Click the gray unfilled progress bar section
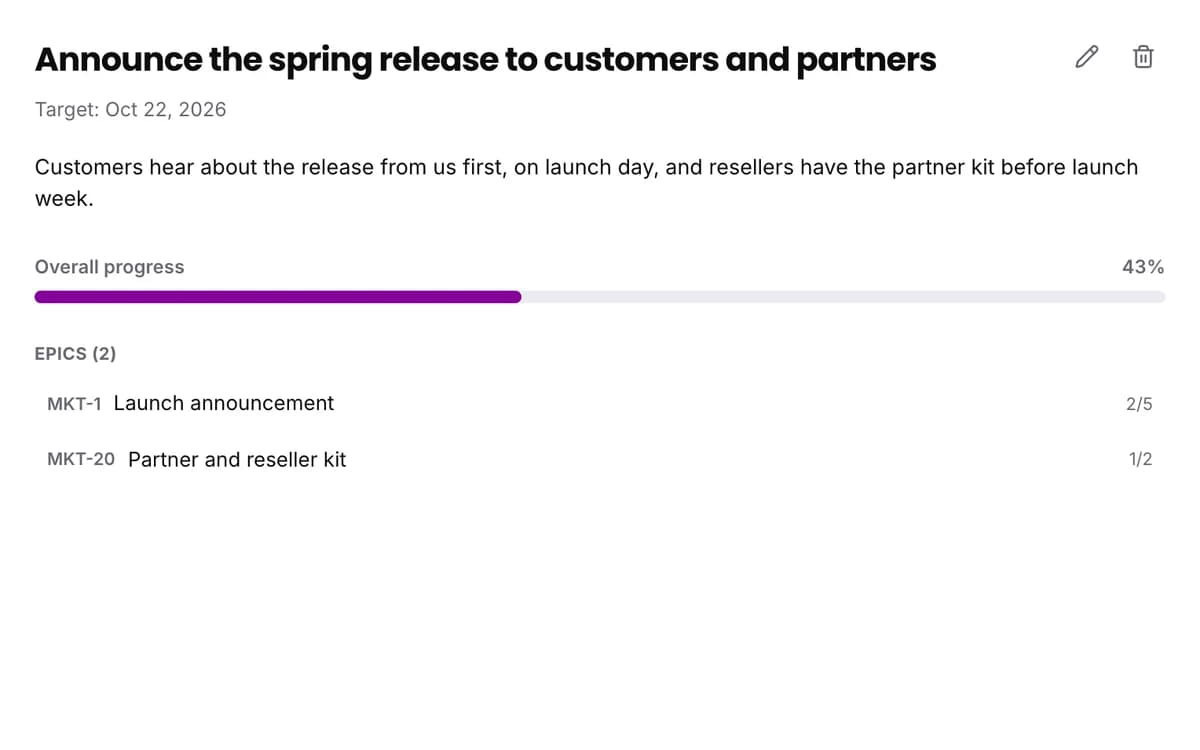Image resolution: width=1200 pixels, height=750 pixels. pyautogui.click(x=843, y=297)
